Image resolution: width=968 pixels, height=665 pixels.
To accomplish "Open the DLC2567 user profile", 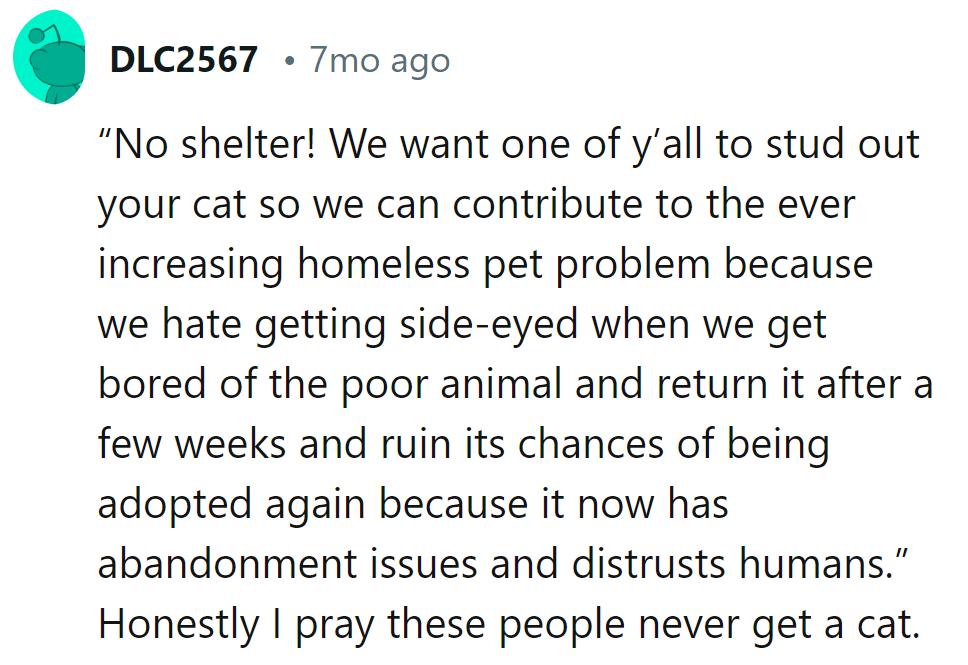I will click(x=183, y=61).
